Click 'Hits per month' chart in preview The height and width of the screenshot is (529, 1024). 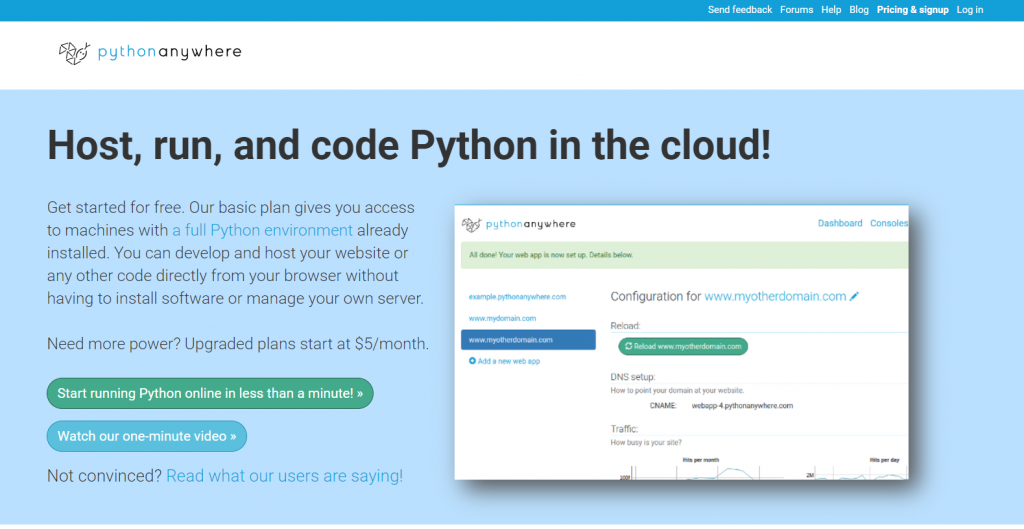[701, 469]
